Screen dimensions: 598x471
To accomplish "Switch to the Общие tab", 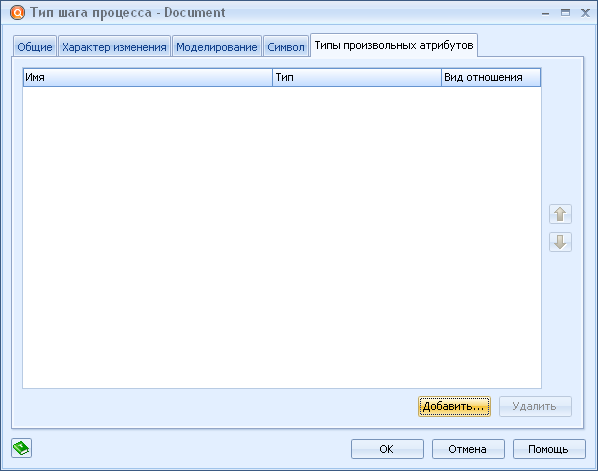I will coord(35,47).
